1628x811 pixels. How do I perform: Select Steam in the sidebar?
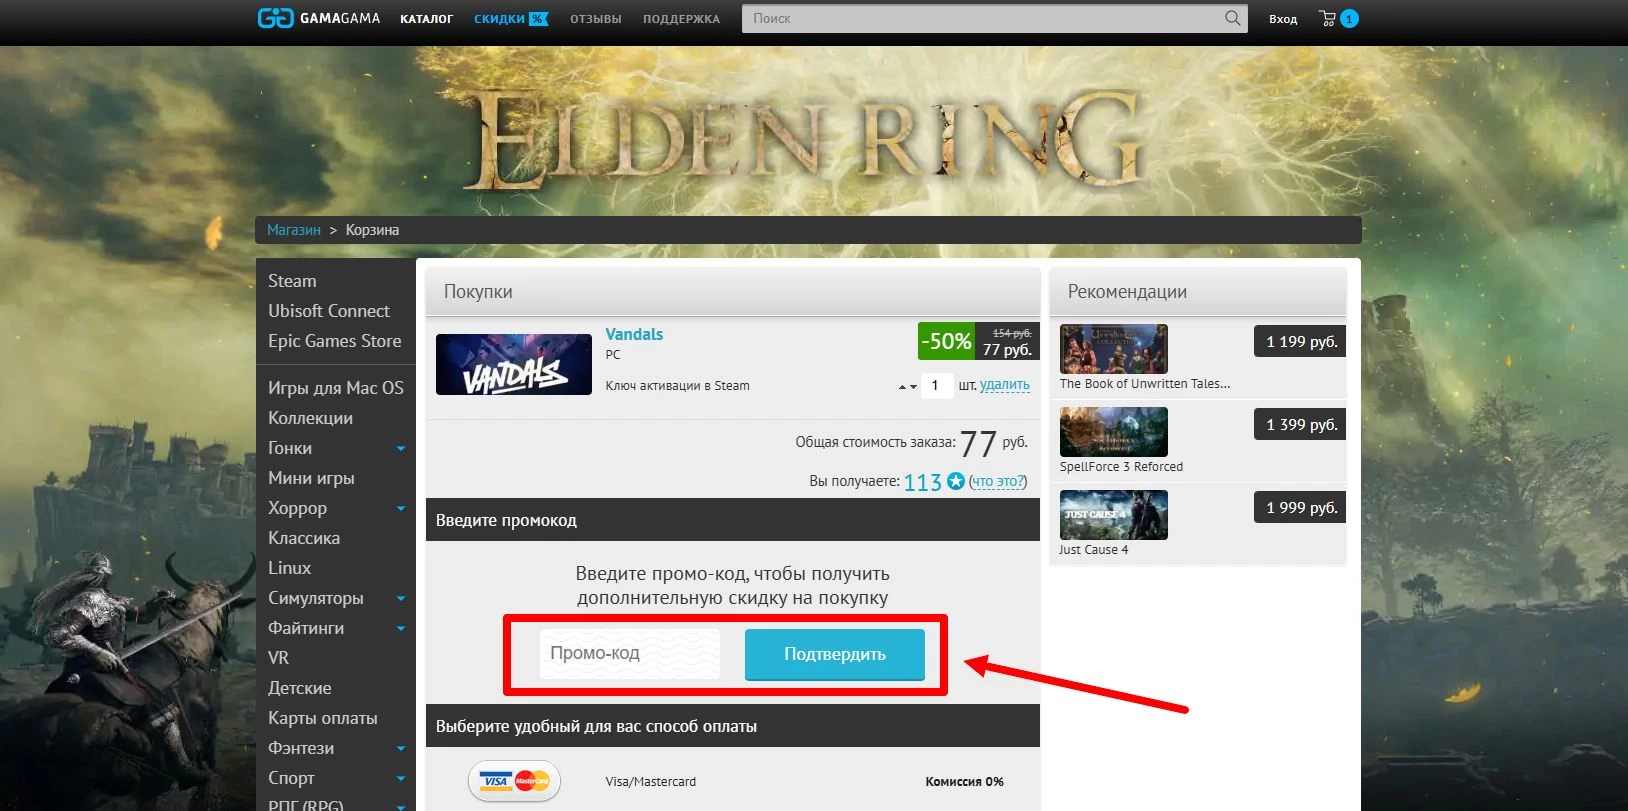click(x=292, y=281)
